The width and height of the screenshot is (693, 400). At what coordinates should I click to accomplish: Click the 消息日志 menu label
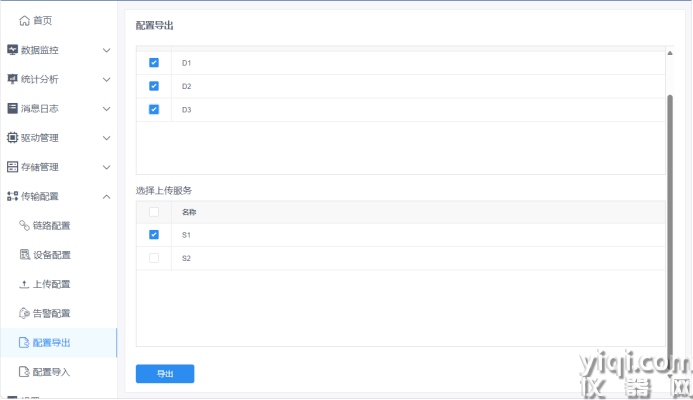pyautogui.click(x=39, y=109)
